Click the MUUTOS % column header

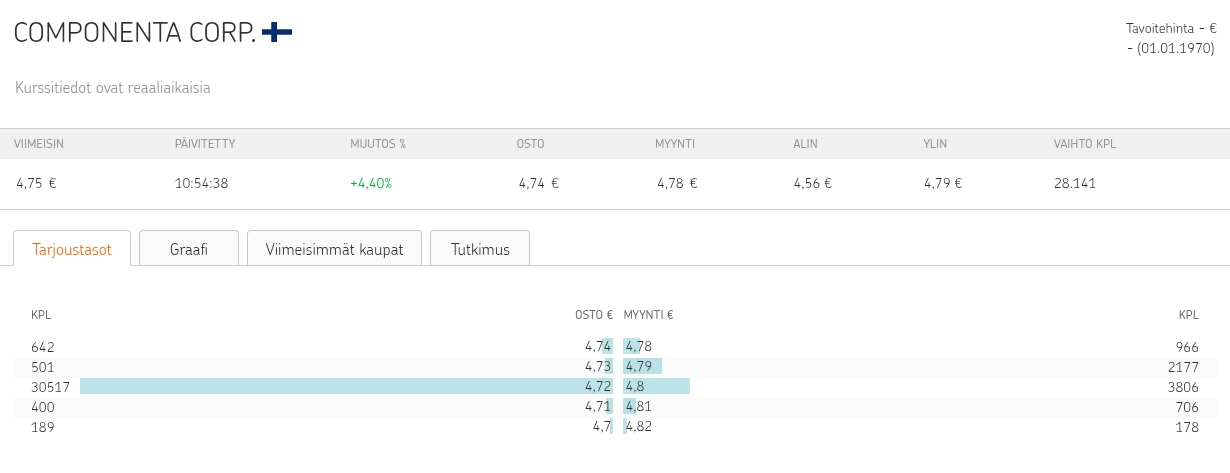378,144
